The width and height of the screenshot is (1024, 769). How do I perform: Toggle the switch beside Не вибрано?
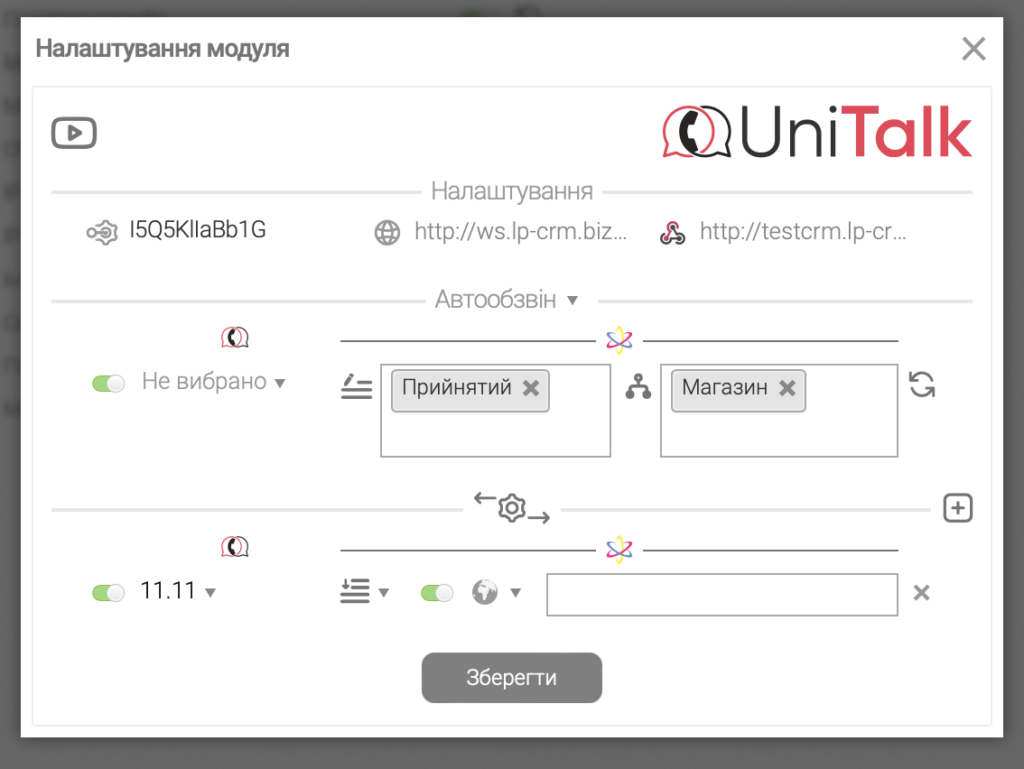(108, 383)
